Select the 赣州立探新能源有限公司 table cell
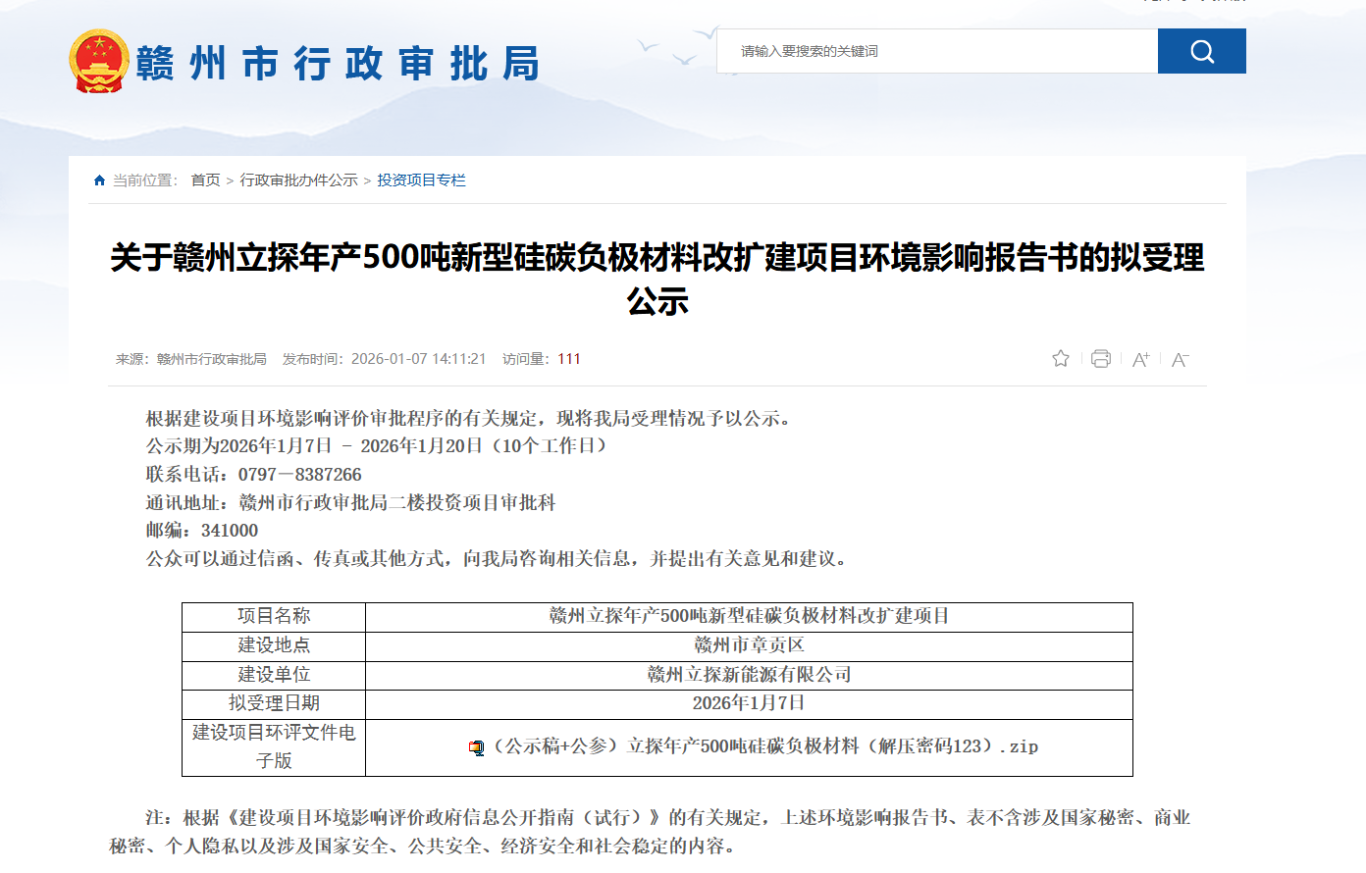The height and width of the screenshot is (873, 1366). coord(749,674)
